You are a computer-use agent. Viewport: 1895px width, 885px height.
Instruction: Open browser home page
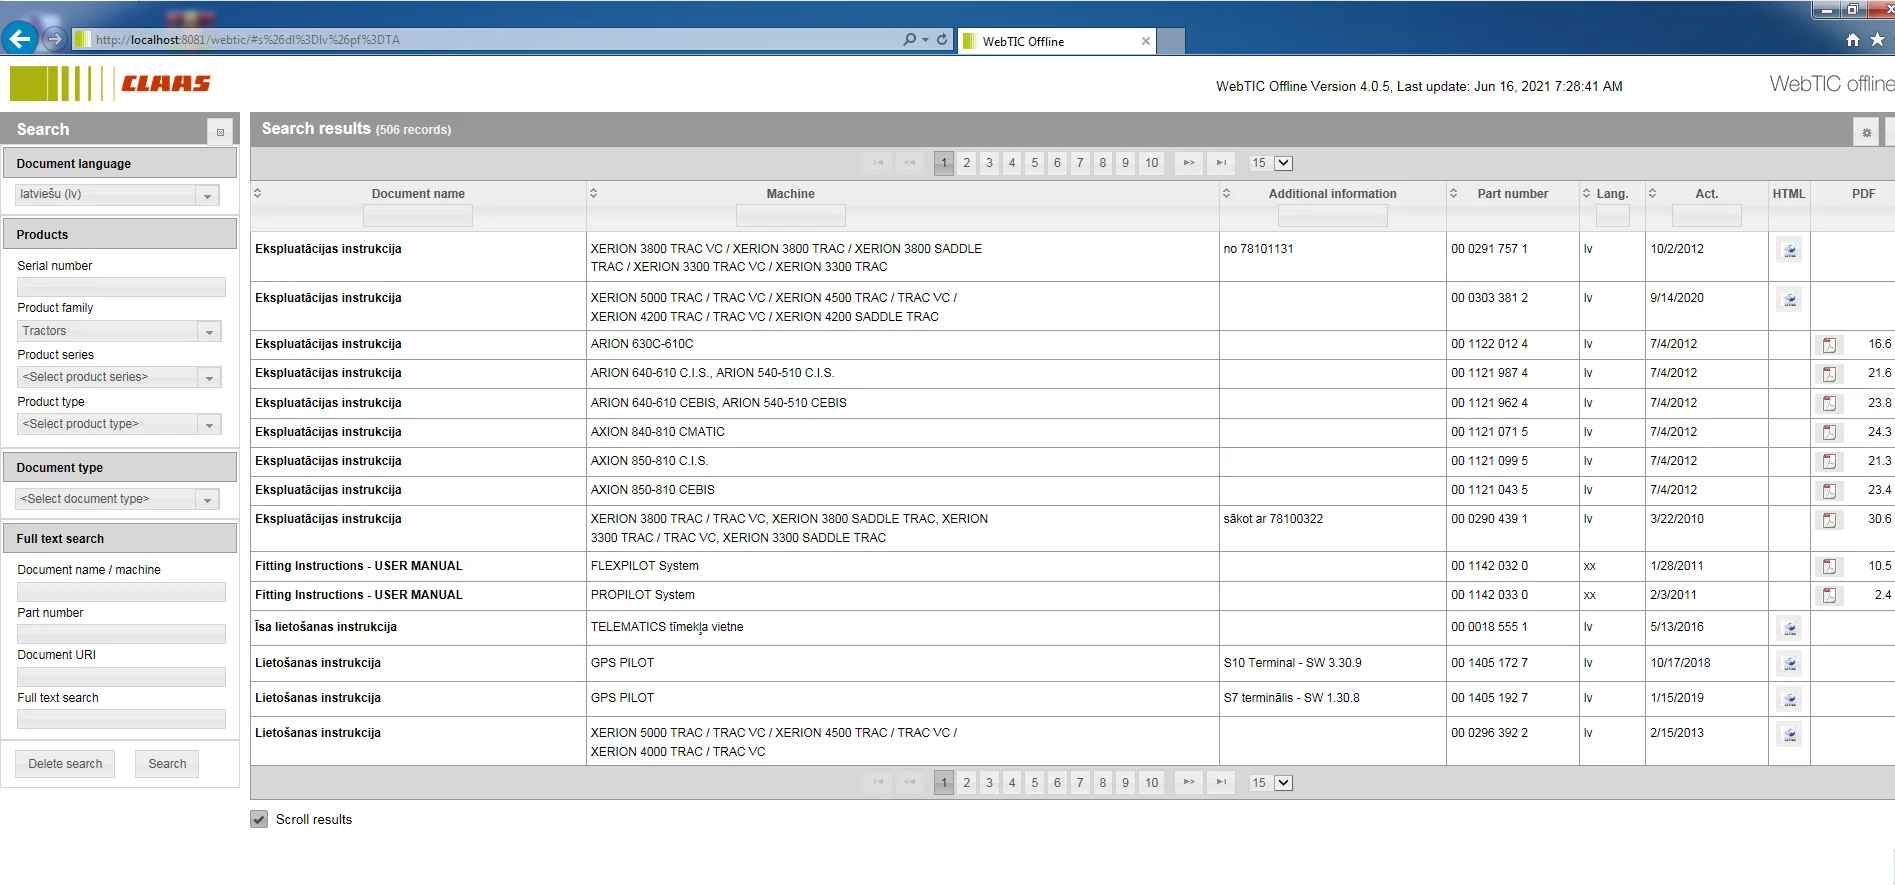pos(1853,40)
